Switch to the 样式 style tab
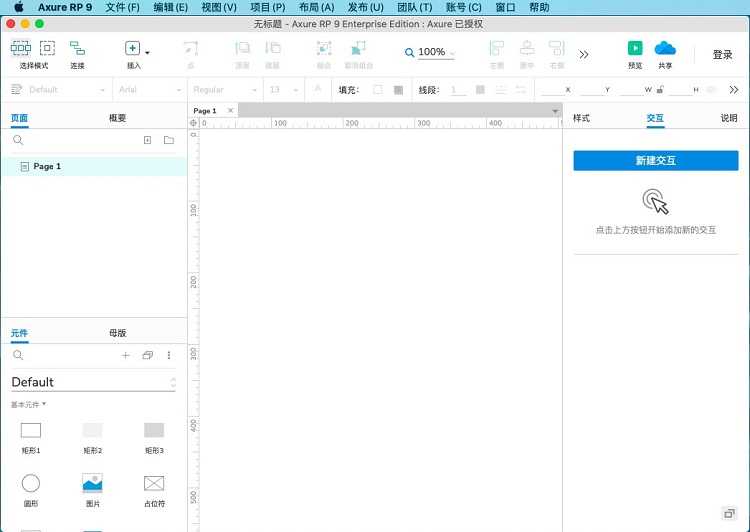 point(582,118)
